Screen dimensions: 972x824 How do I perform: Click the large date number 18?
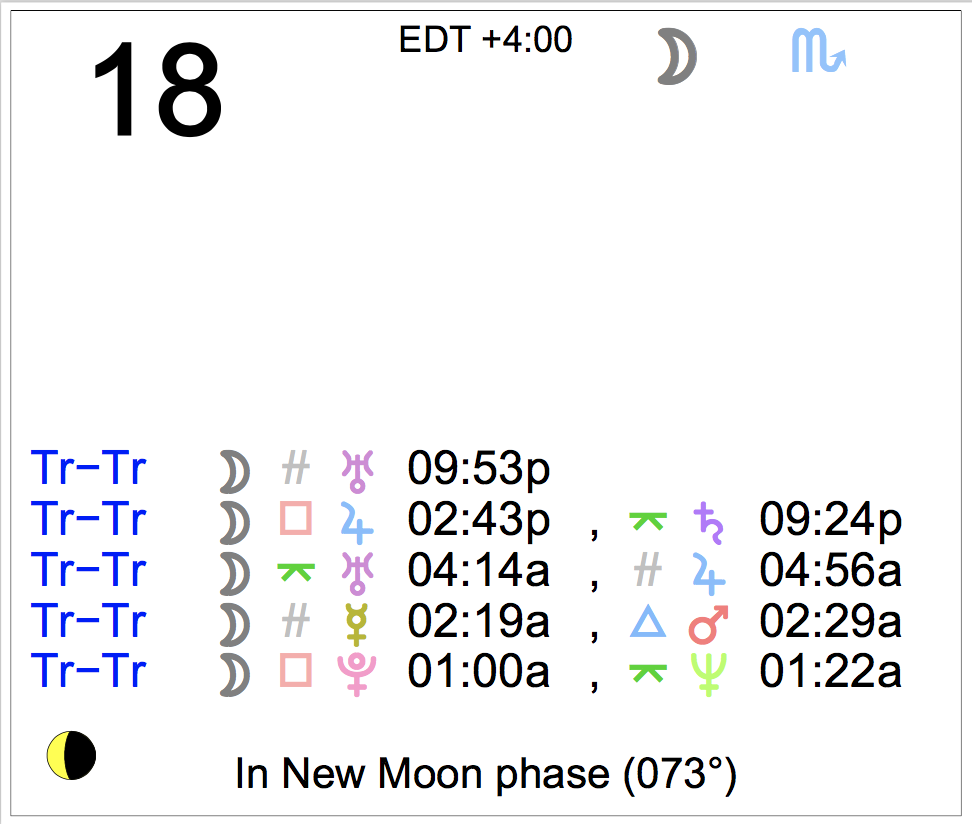pos(157,89)
